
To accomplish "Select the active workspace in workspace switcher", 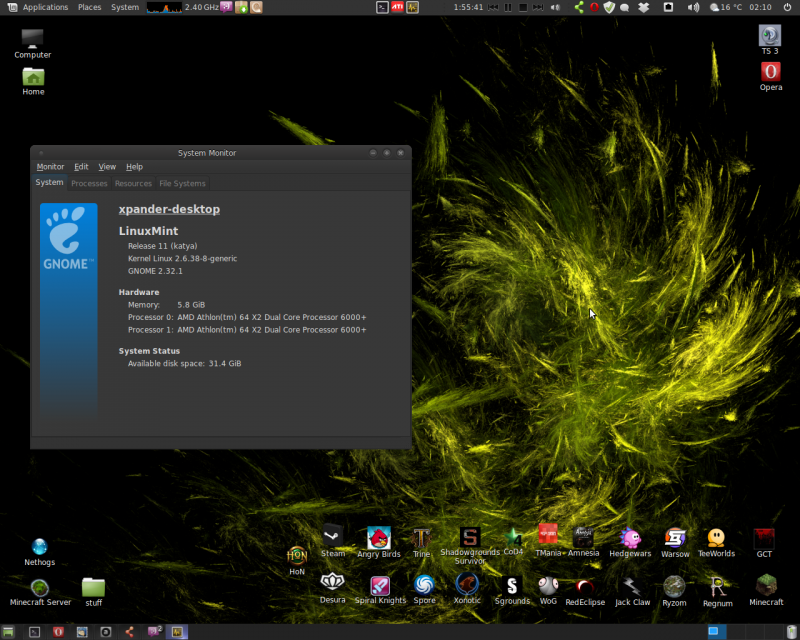I will (x=717, y=632).
